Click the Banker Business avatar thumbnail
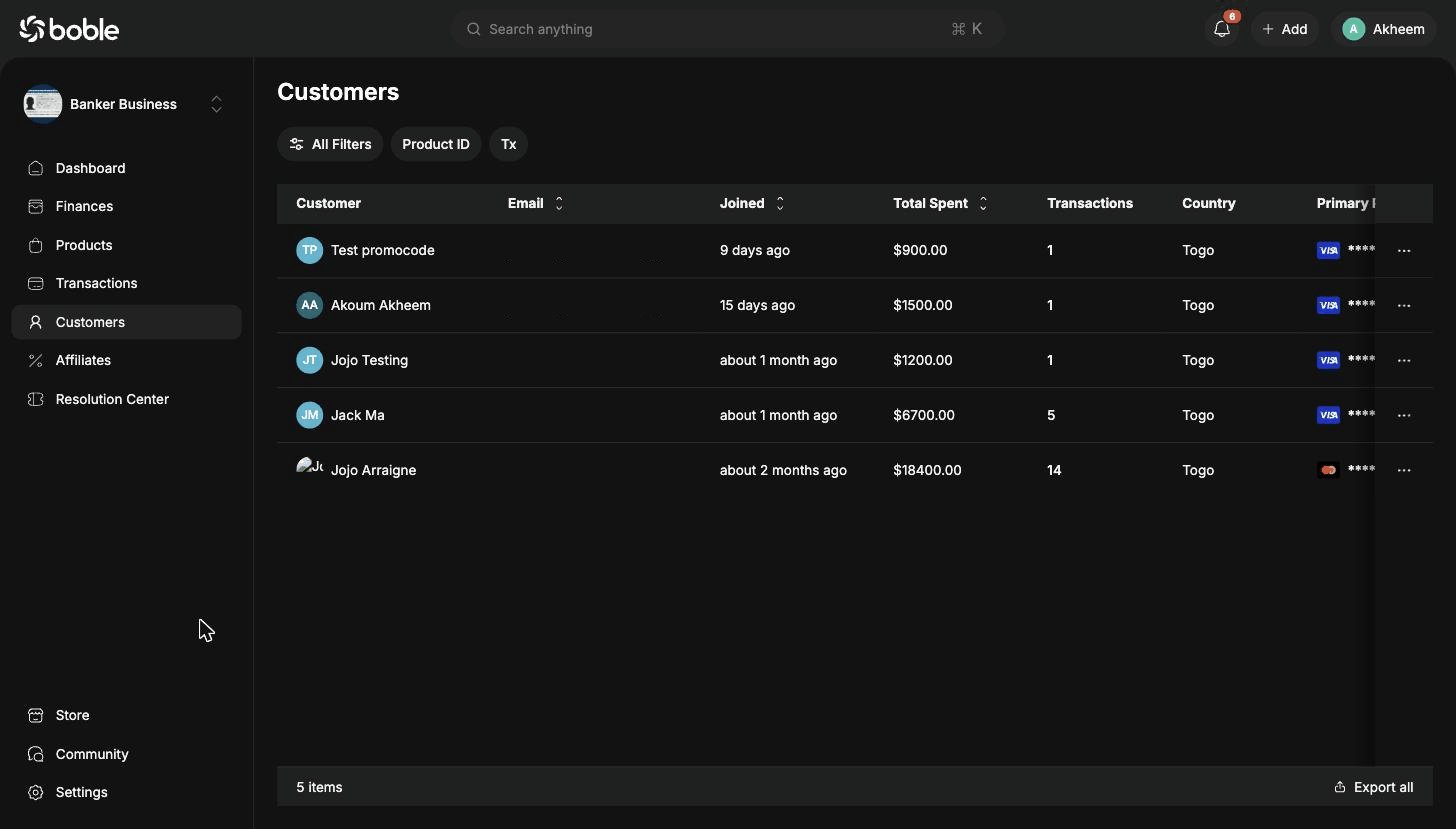1456x829 pixels. pos(43,104)
